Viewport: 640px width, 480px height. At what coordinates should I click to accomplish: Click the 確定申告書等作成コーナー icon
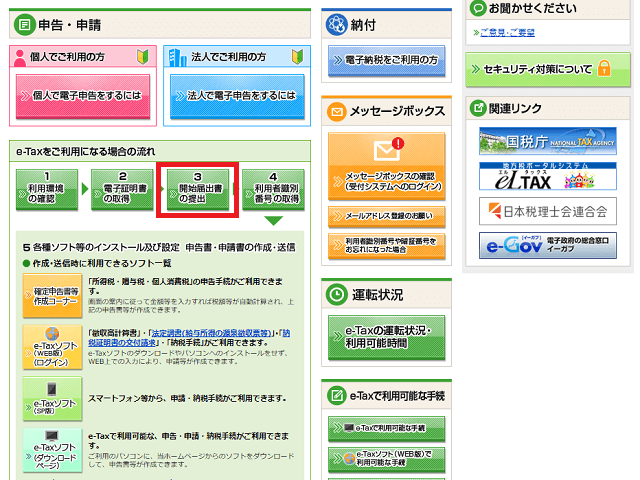[50, 295]
